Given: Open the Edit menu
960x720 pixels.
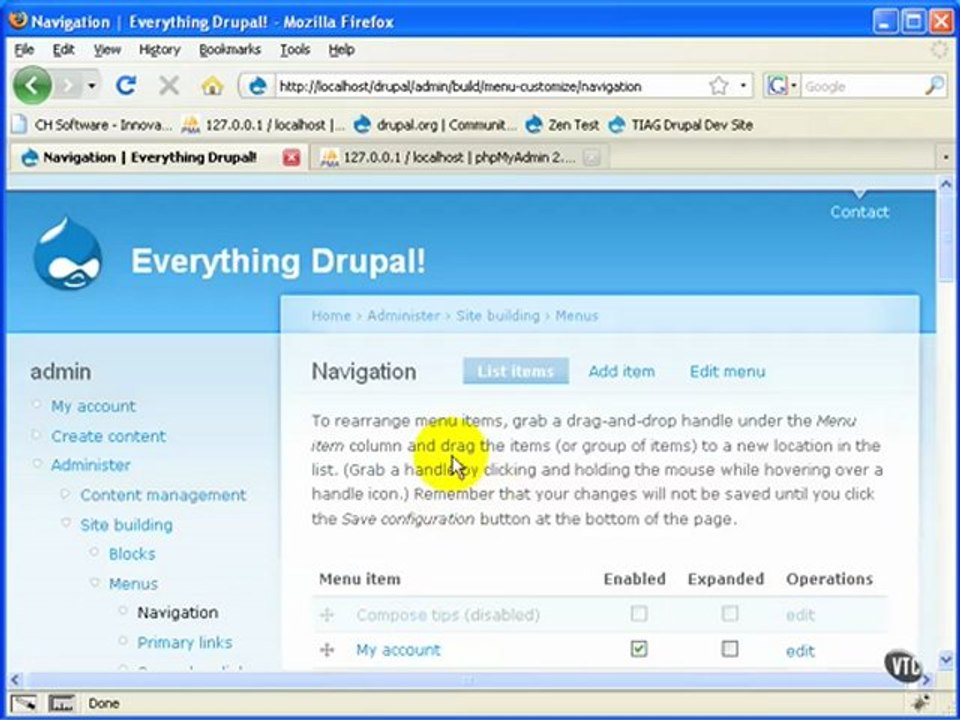Looking at the screenshot, I should pyautogui.click(x=63, y=50).
